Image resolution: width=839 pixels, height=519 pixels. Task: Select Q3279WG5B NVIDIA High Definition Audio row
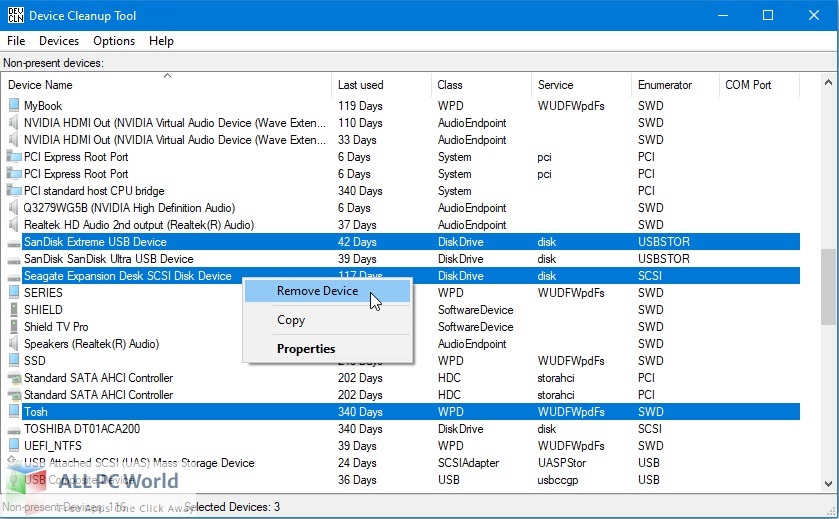click(x=402, y=208)
